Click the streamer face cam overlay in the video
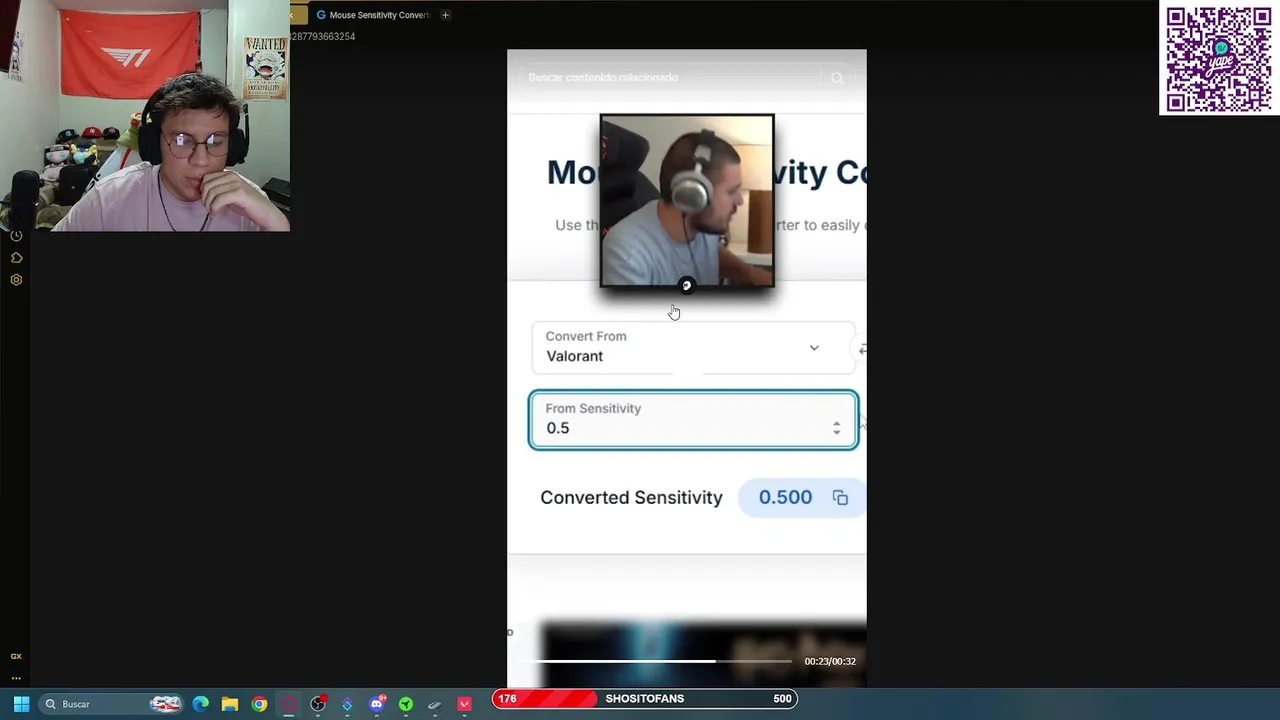 tap(687, 201)
